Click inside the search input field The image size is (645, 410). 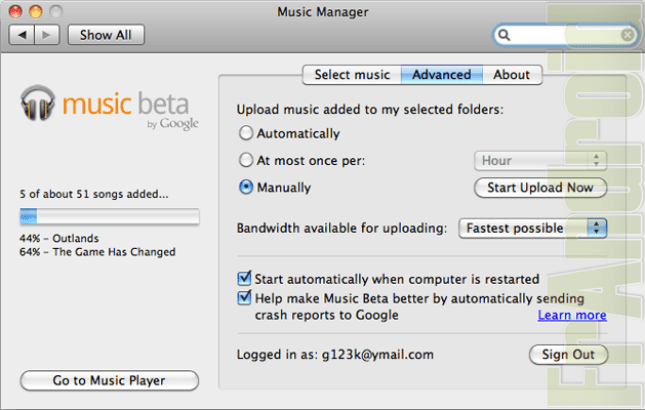click(x=566, y=35)
